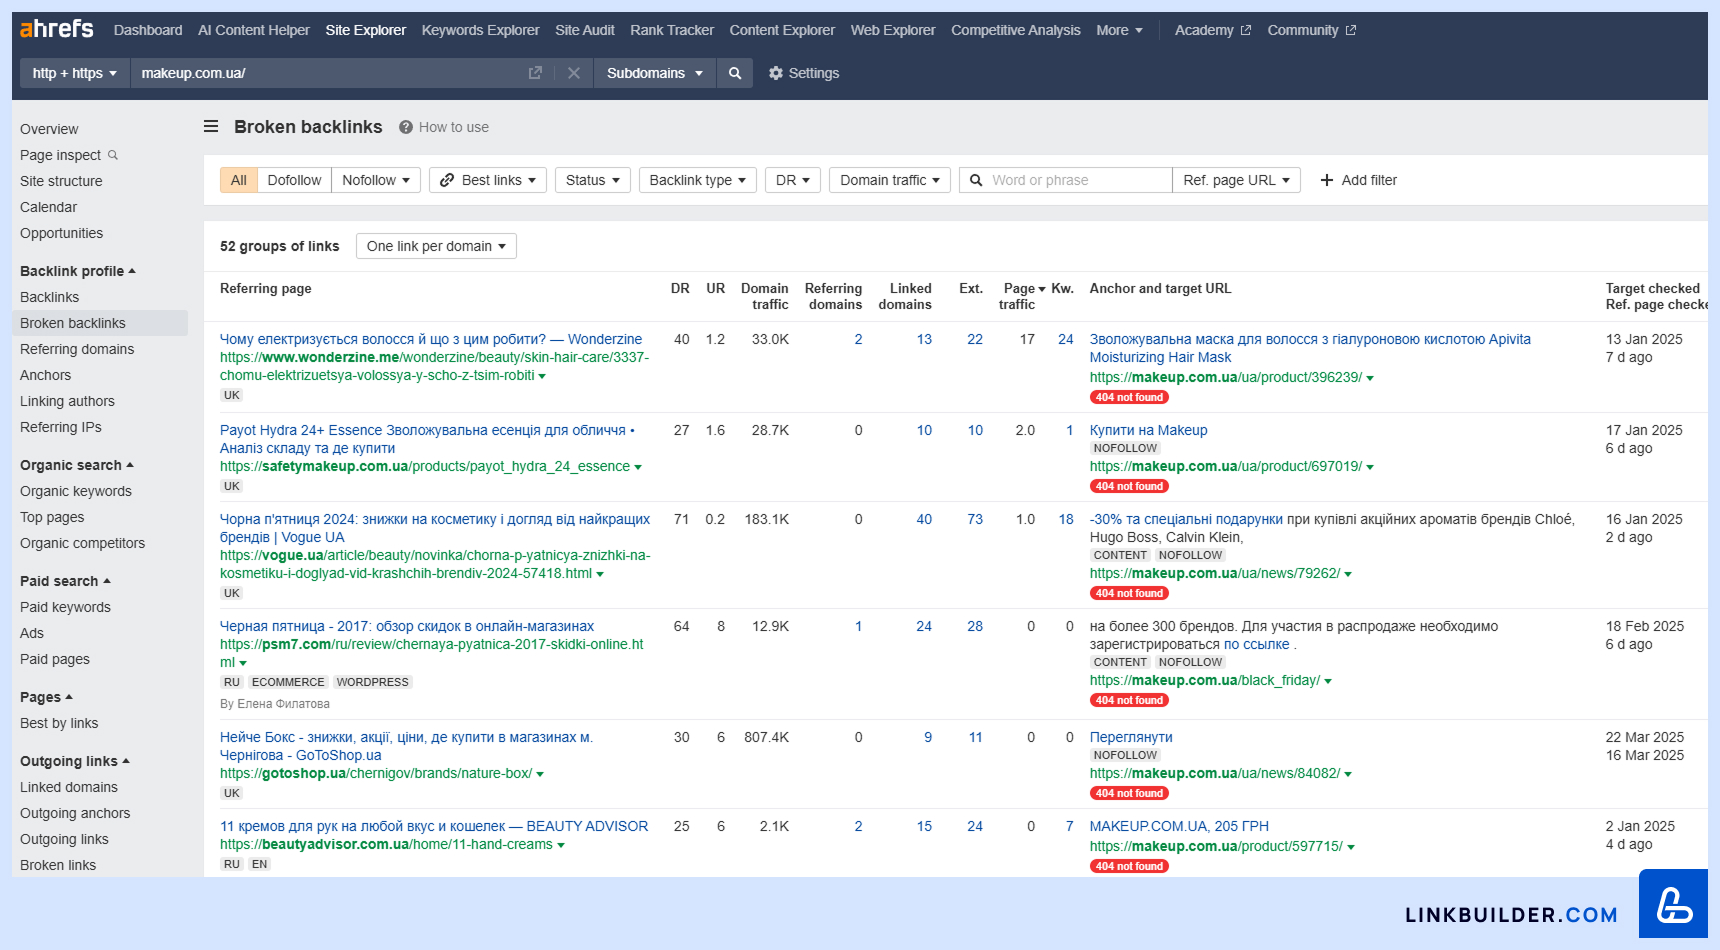Click How to use help icon
The width and height of the screenshot is (1720, 950).
point(406,127)
